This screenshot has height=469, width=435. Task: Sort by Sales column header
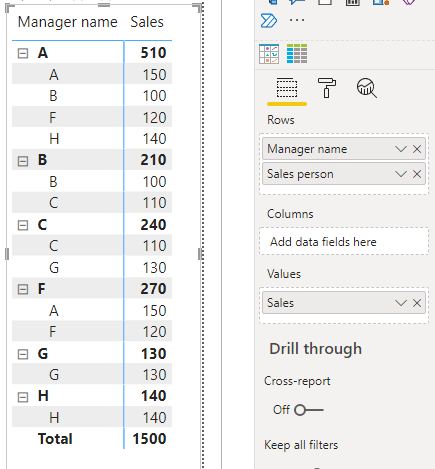[x=147, y=22]
